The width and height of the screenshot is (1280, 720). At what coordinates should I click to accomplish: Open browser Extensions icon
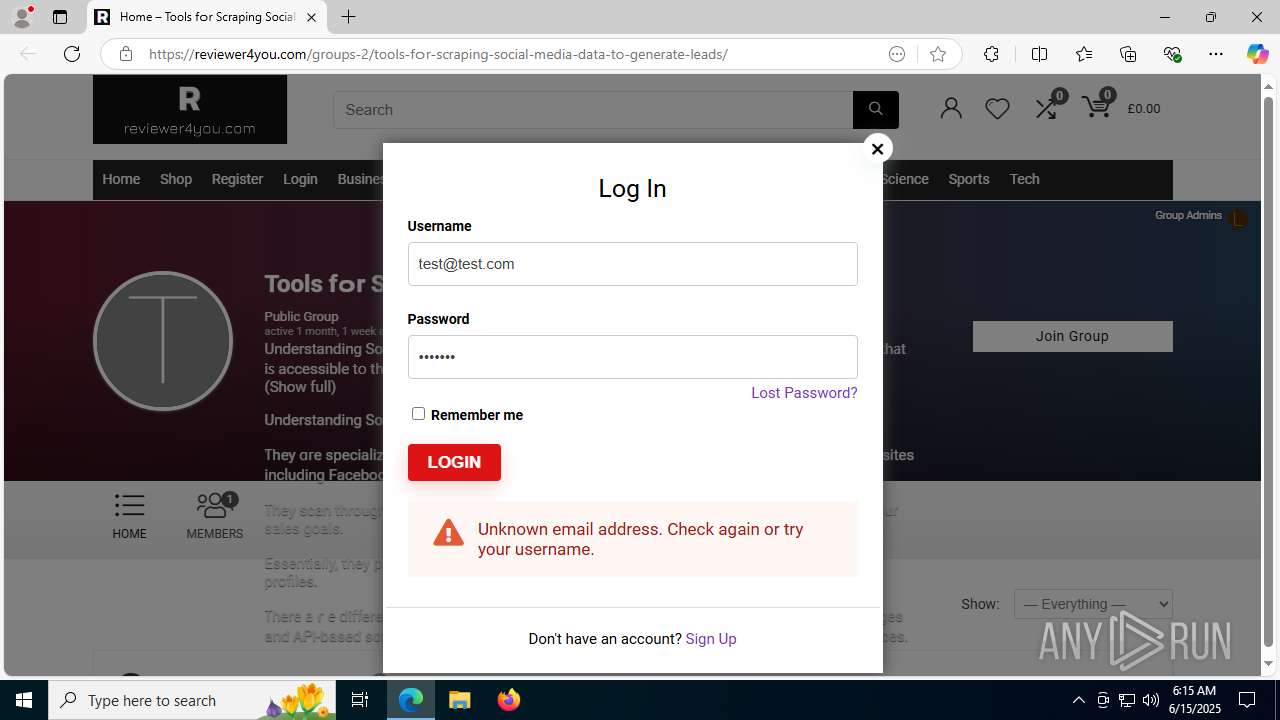tap(991, 54)
